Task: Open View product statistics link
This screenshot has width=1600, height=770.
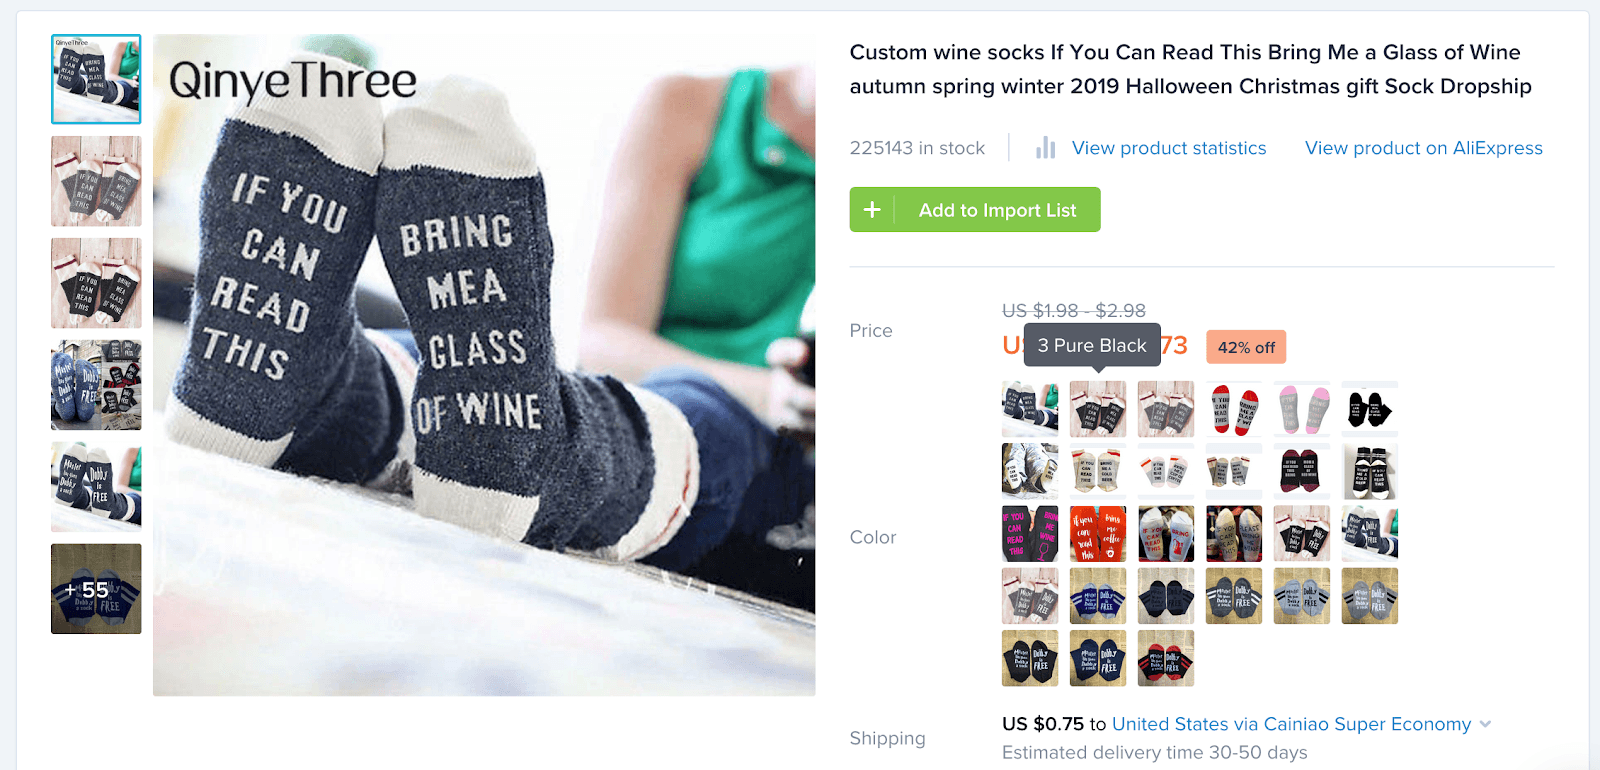Action: pyautogui.click(x=1169, y=148)
